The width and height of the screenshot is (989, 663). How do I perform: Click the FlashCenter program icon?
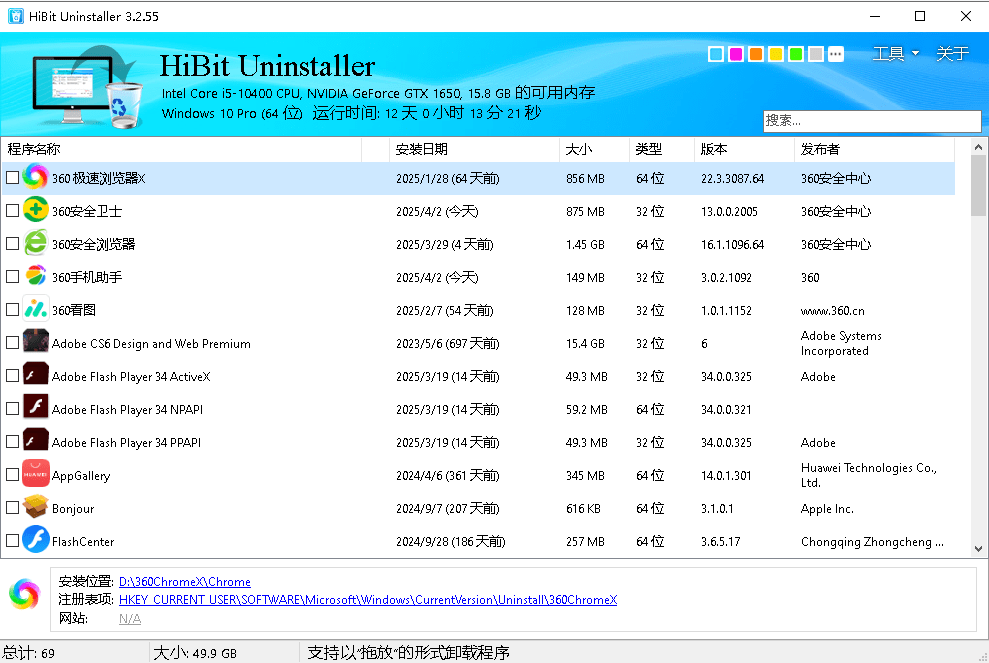[x=34, y=541]
